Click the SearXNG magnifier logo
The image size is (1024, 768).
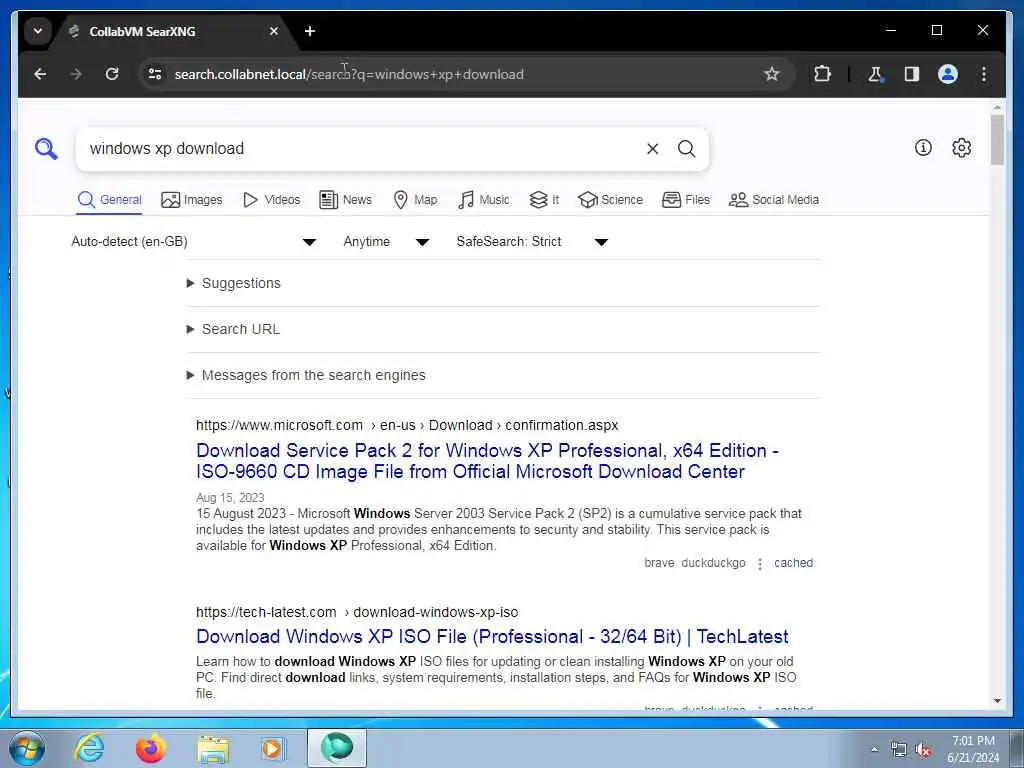46,149
